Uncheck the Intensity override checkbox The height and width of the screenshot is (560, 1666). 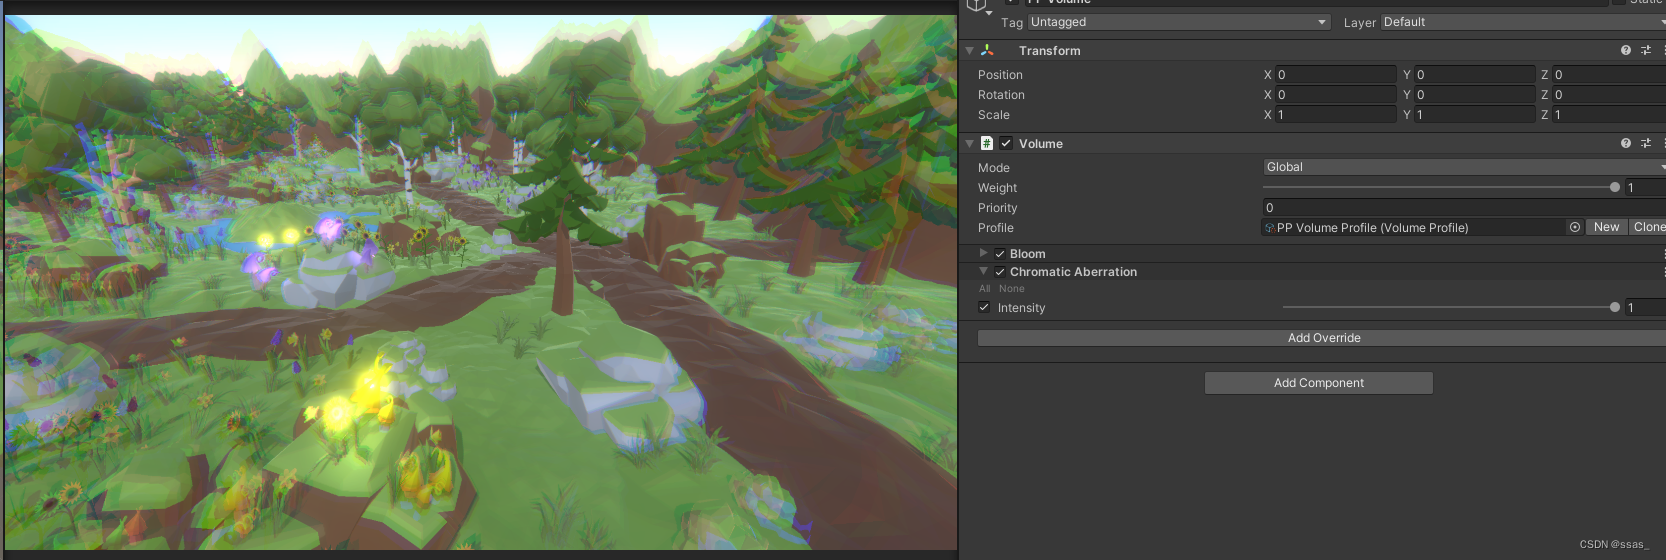tap(984, 307)
